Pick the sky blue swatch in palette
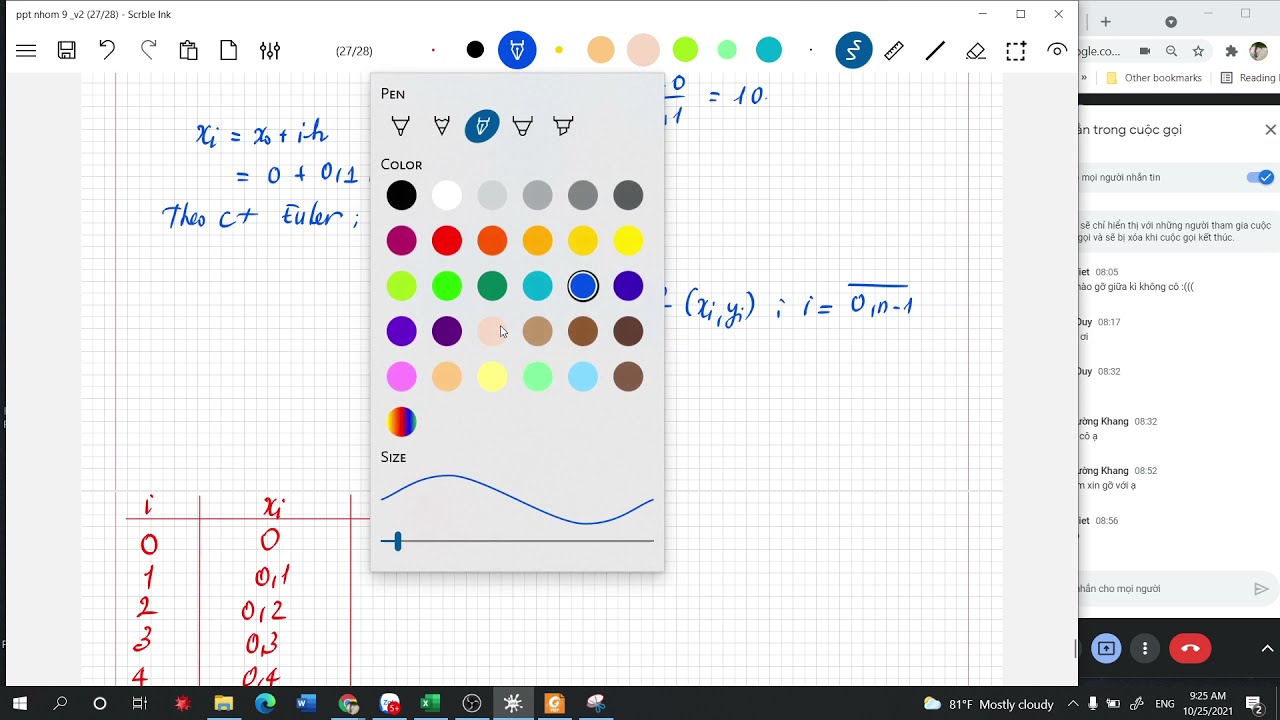Viewport: 1280px width, 720px height. (583, 377)
